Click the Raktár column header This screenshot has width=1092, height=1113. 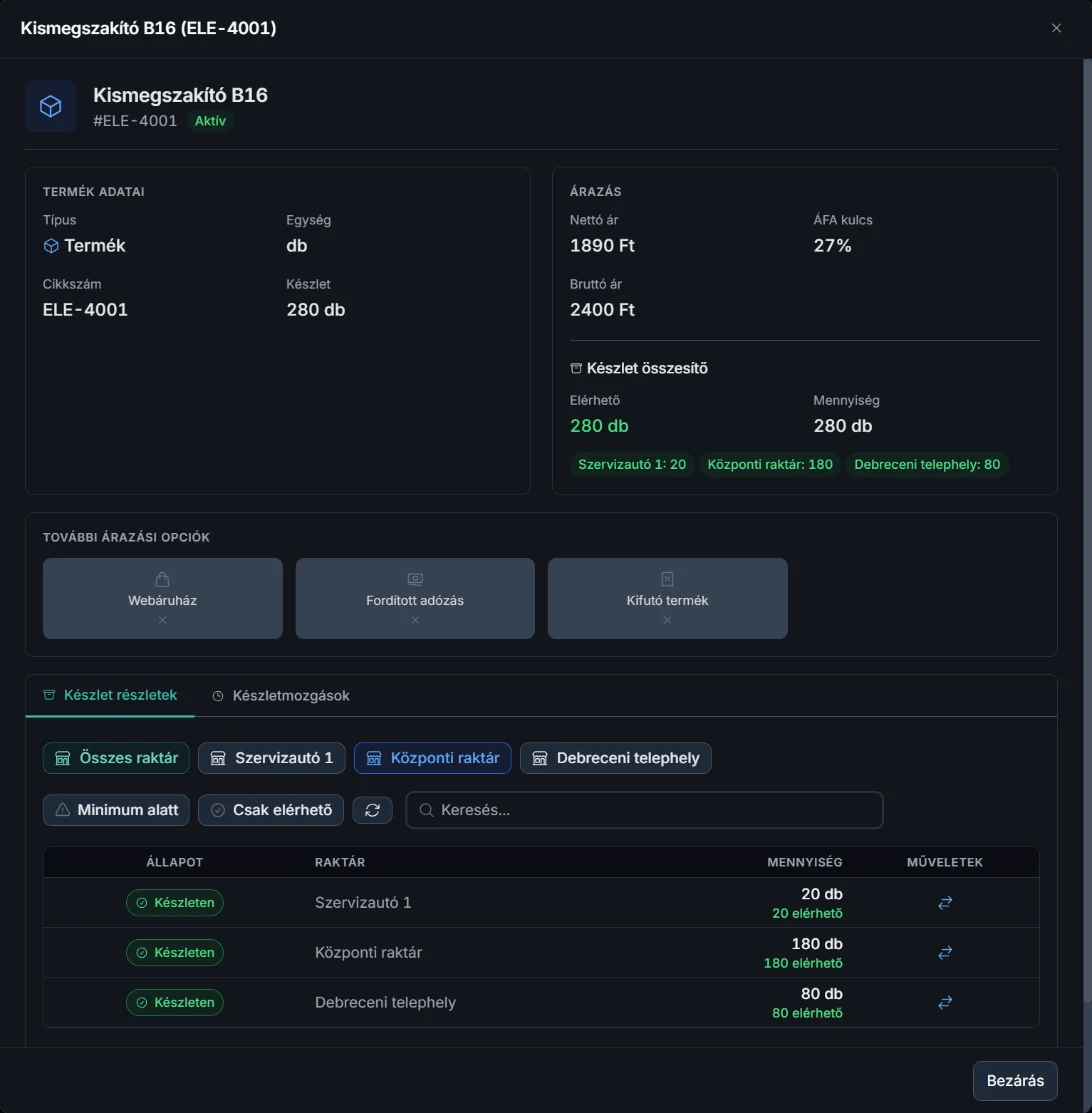pyautogui.click(x=340, y=862)
